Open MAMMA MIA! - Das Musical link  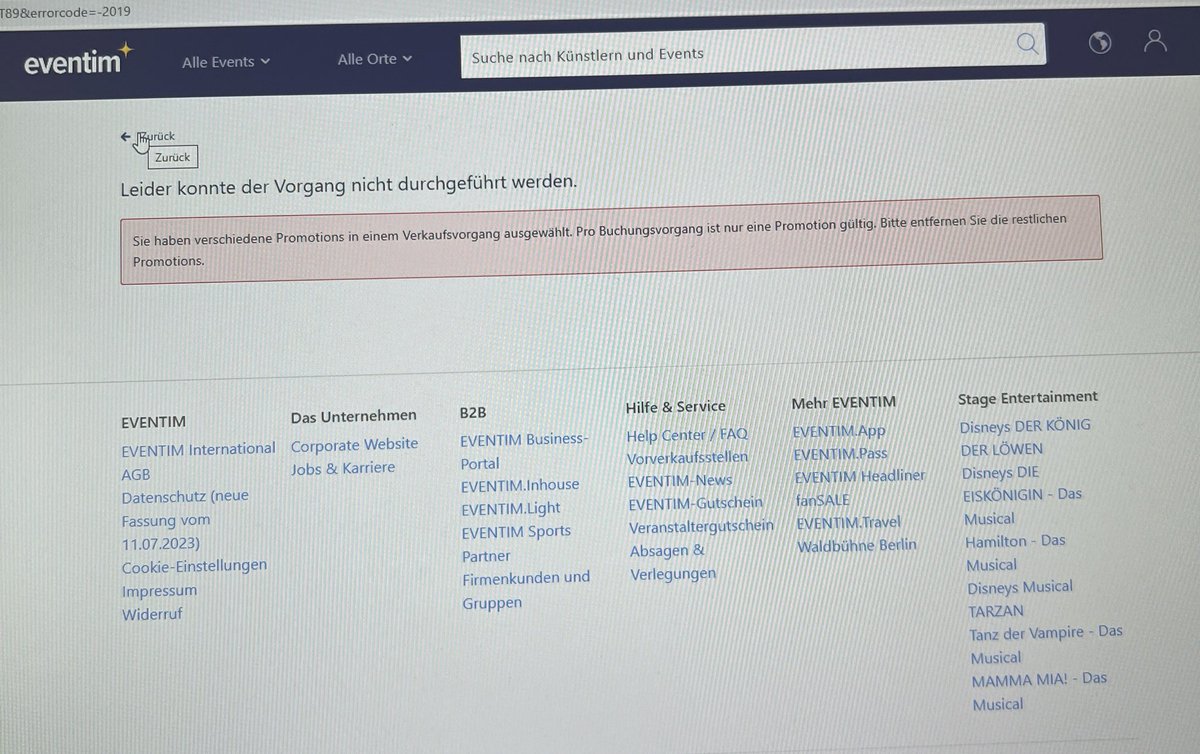[1039, 691]
